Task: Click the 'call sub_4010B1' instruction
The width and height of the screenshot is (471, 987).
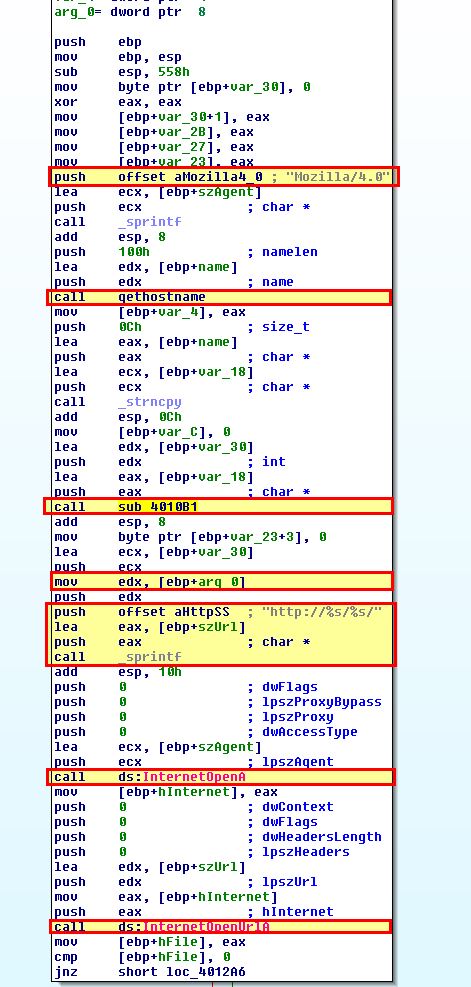Action: 218,506
